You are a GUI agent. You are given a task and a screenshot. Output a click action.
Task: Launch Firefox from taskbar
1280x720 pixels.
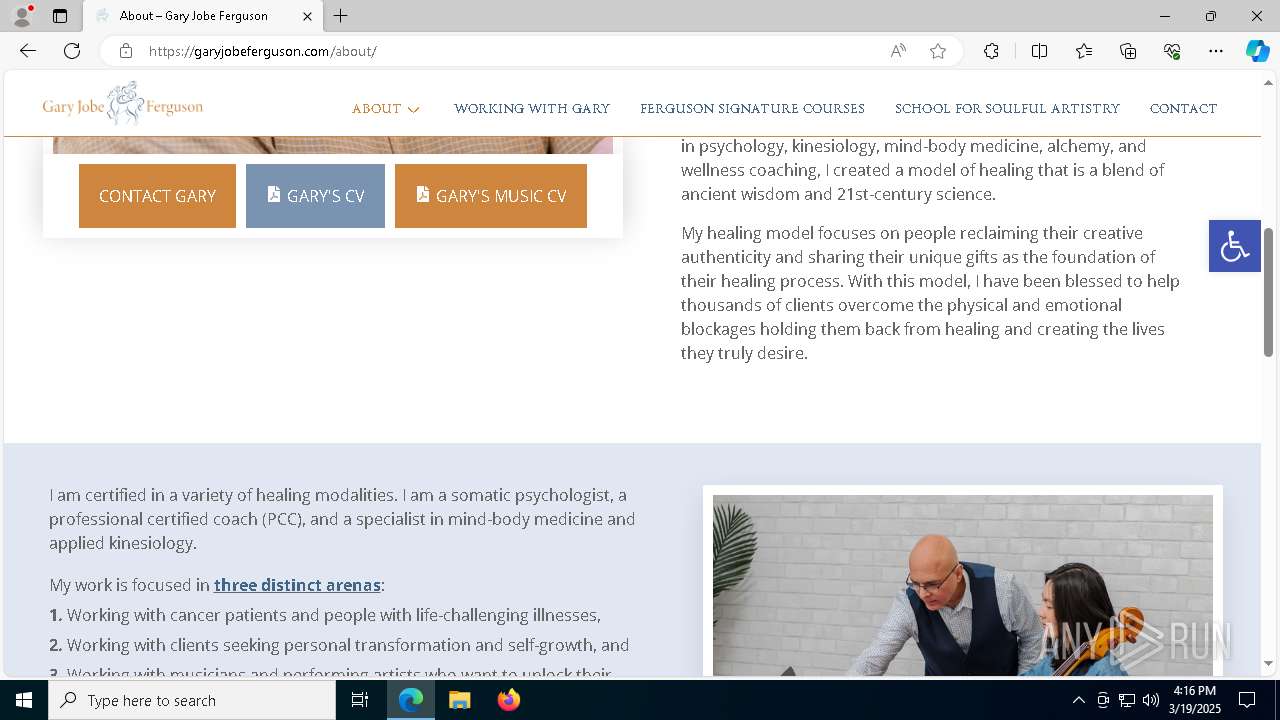coord(509,700)
